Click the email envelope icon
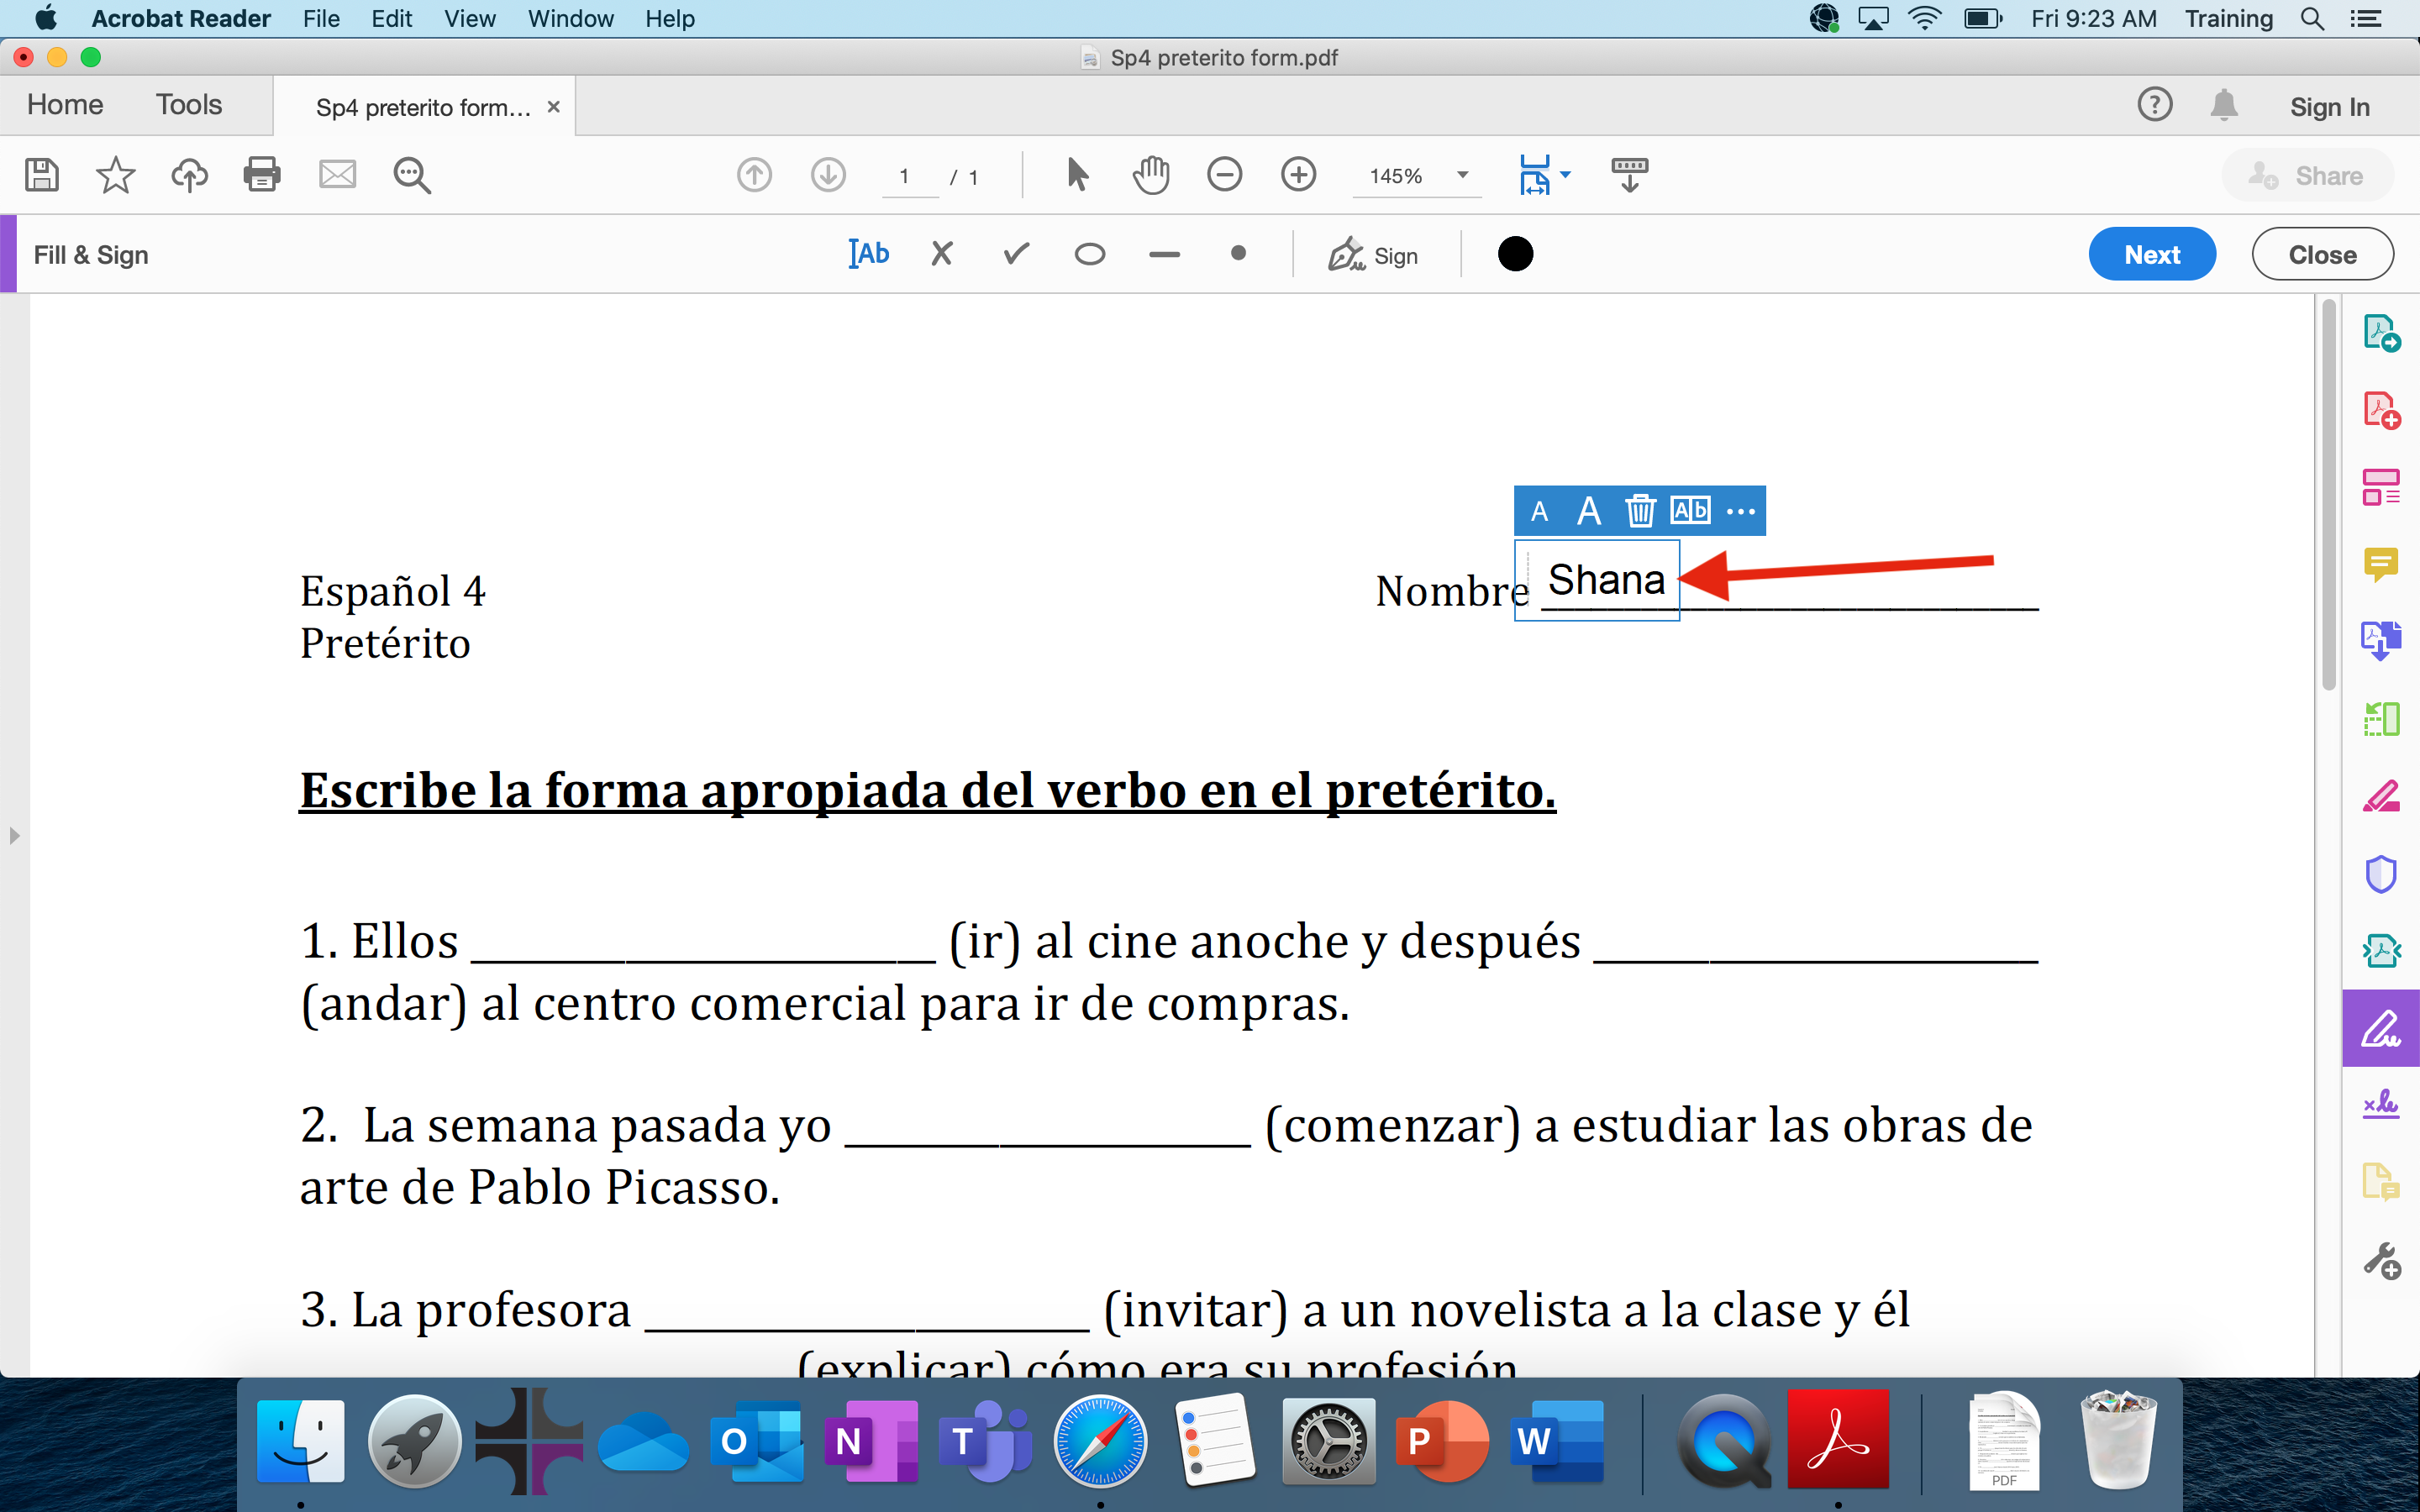 [337, 175]
